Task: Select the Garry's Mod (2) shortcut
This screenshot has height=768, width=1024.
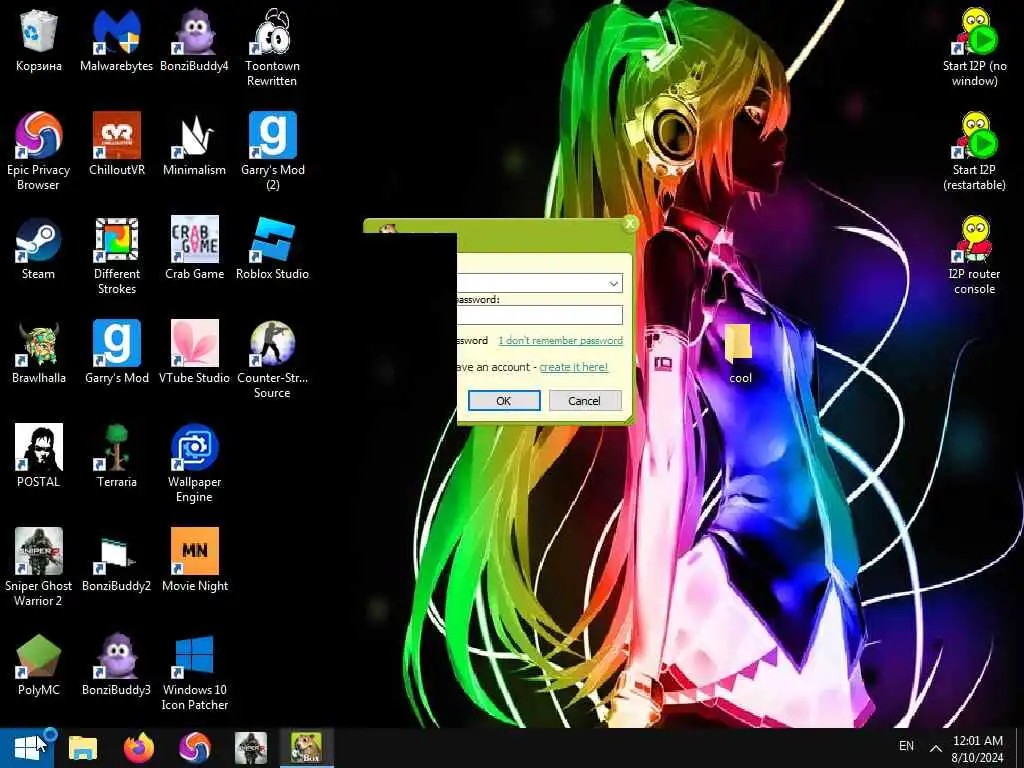Action: coord(272,151)
